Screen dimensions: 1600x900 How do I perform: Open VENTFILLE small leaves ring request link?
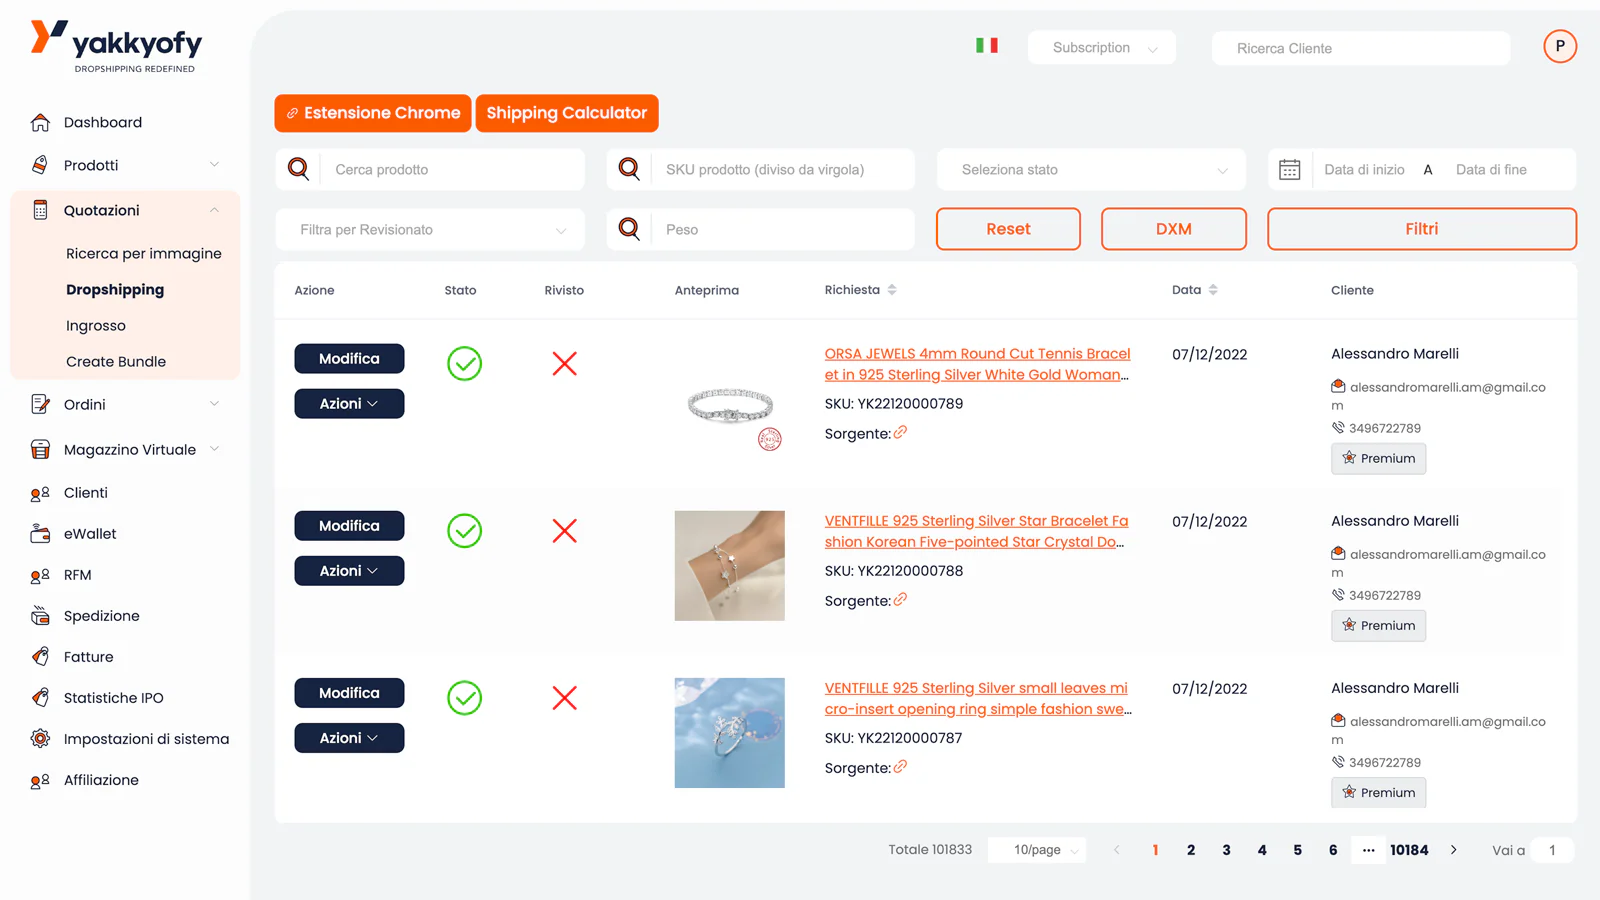pos(978,698)
